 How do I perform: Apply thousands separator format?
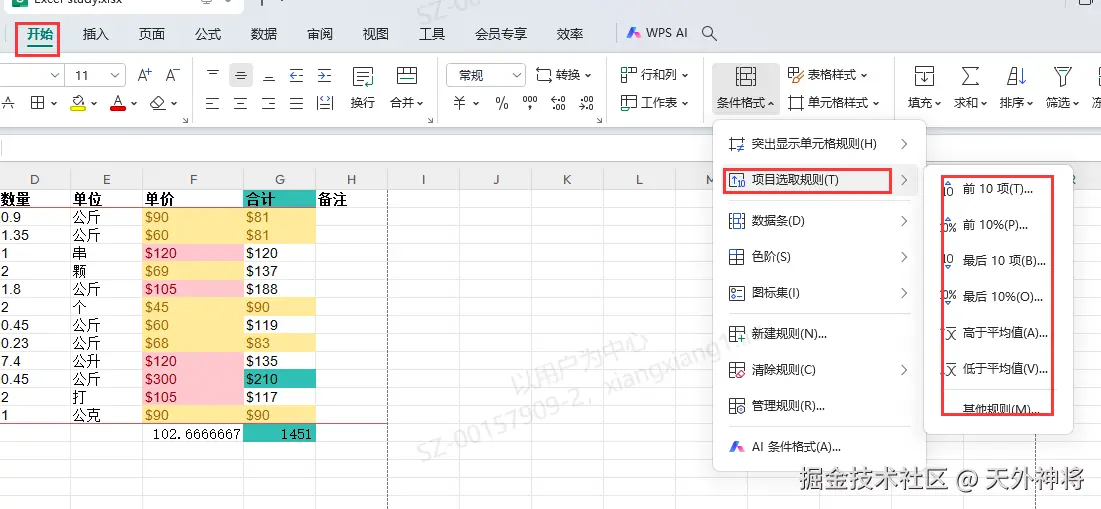click(530, 103)
